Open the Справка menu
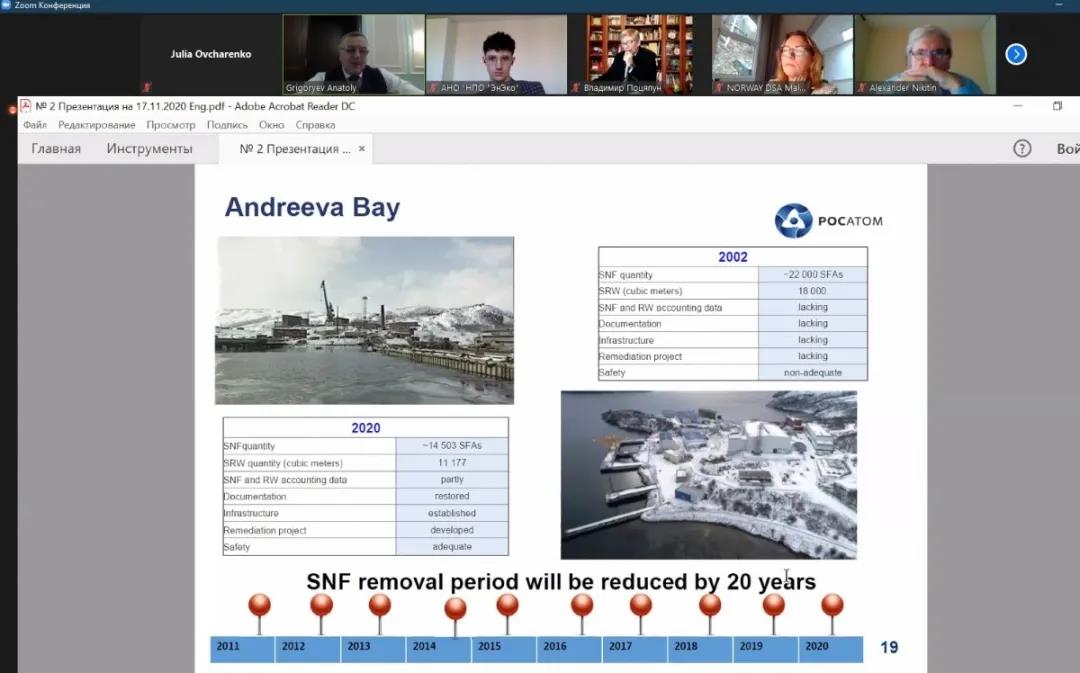 coord(315,125)
